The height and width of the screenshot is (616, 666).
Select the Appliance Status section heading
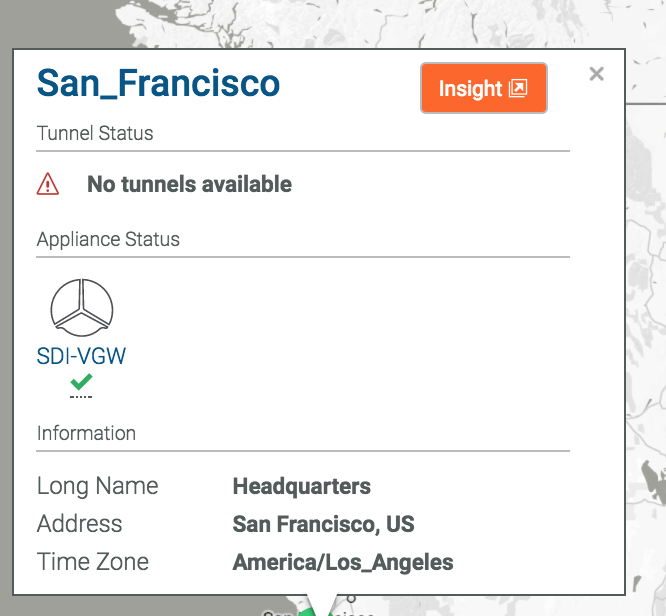[x=108, y=240]
